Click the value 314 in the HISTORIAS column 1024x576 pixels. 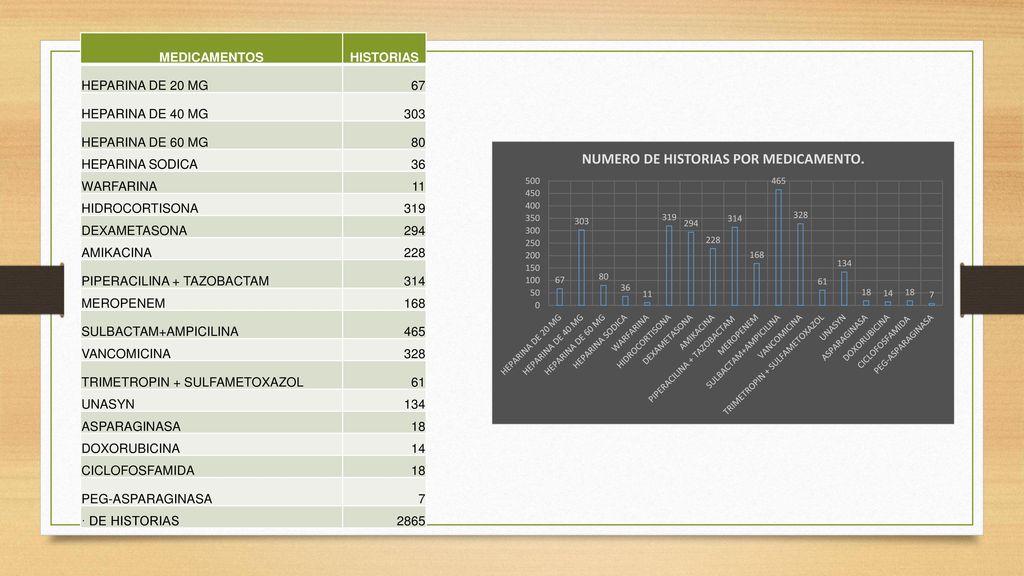pyautogui.click(x=415, y=281)
